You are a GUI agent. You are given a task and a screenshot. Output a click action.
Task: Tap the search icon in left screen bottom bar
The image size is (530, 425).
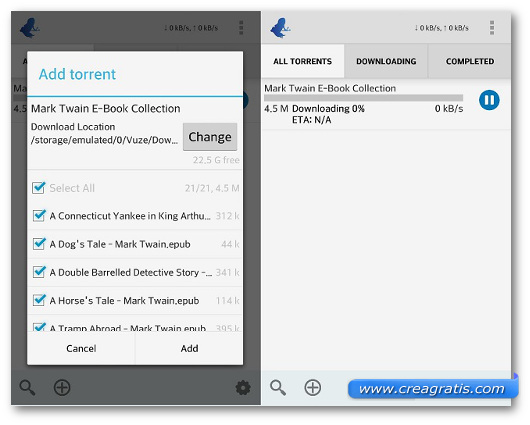coord(27,387)
